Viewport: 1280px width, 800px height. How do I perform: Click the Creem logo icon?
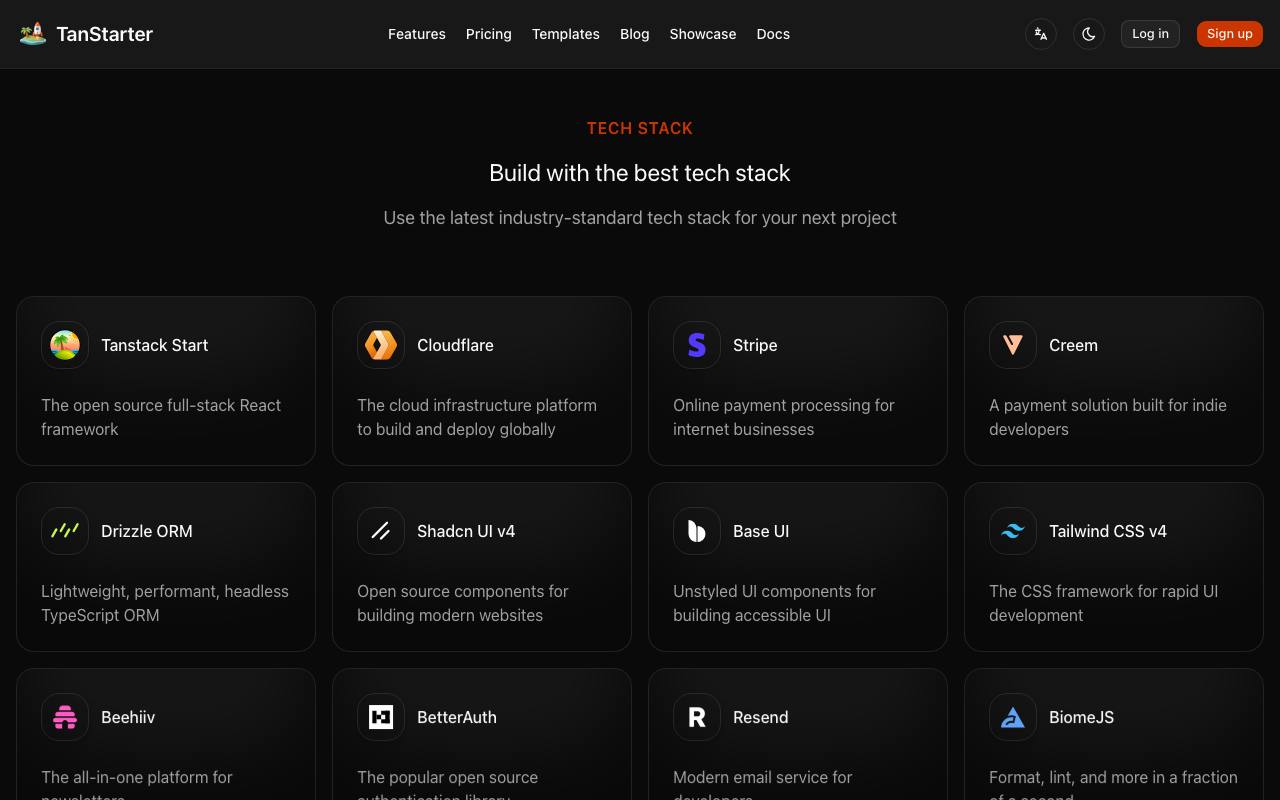(x=1013, y=345)
